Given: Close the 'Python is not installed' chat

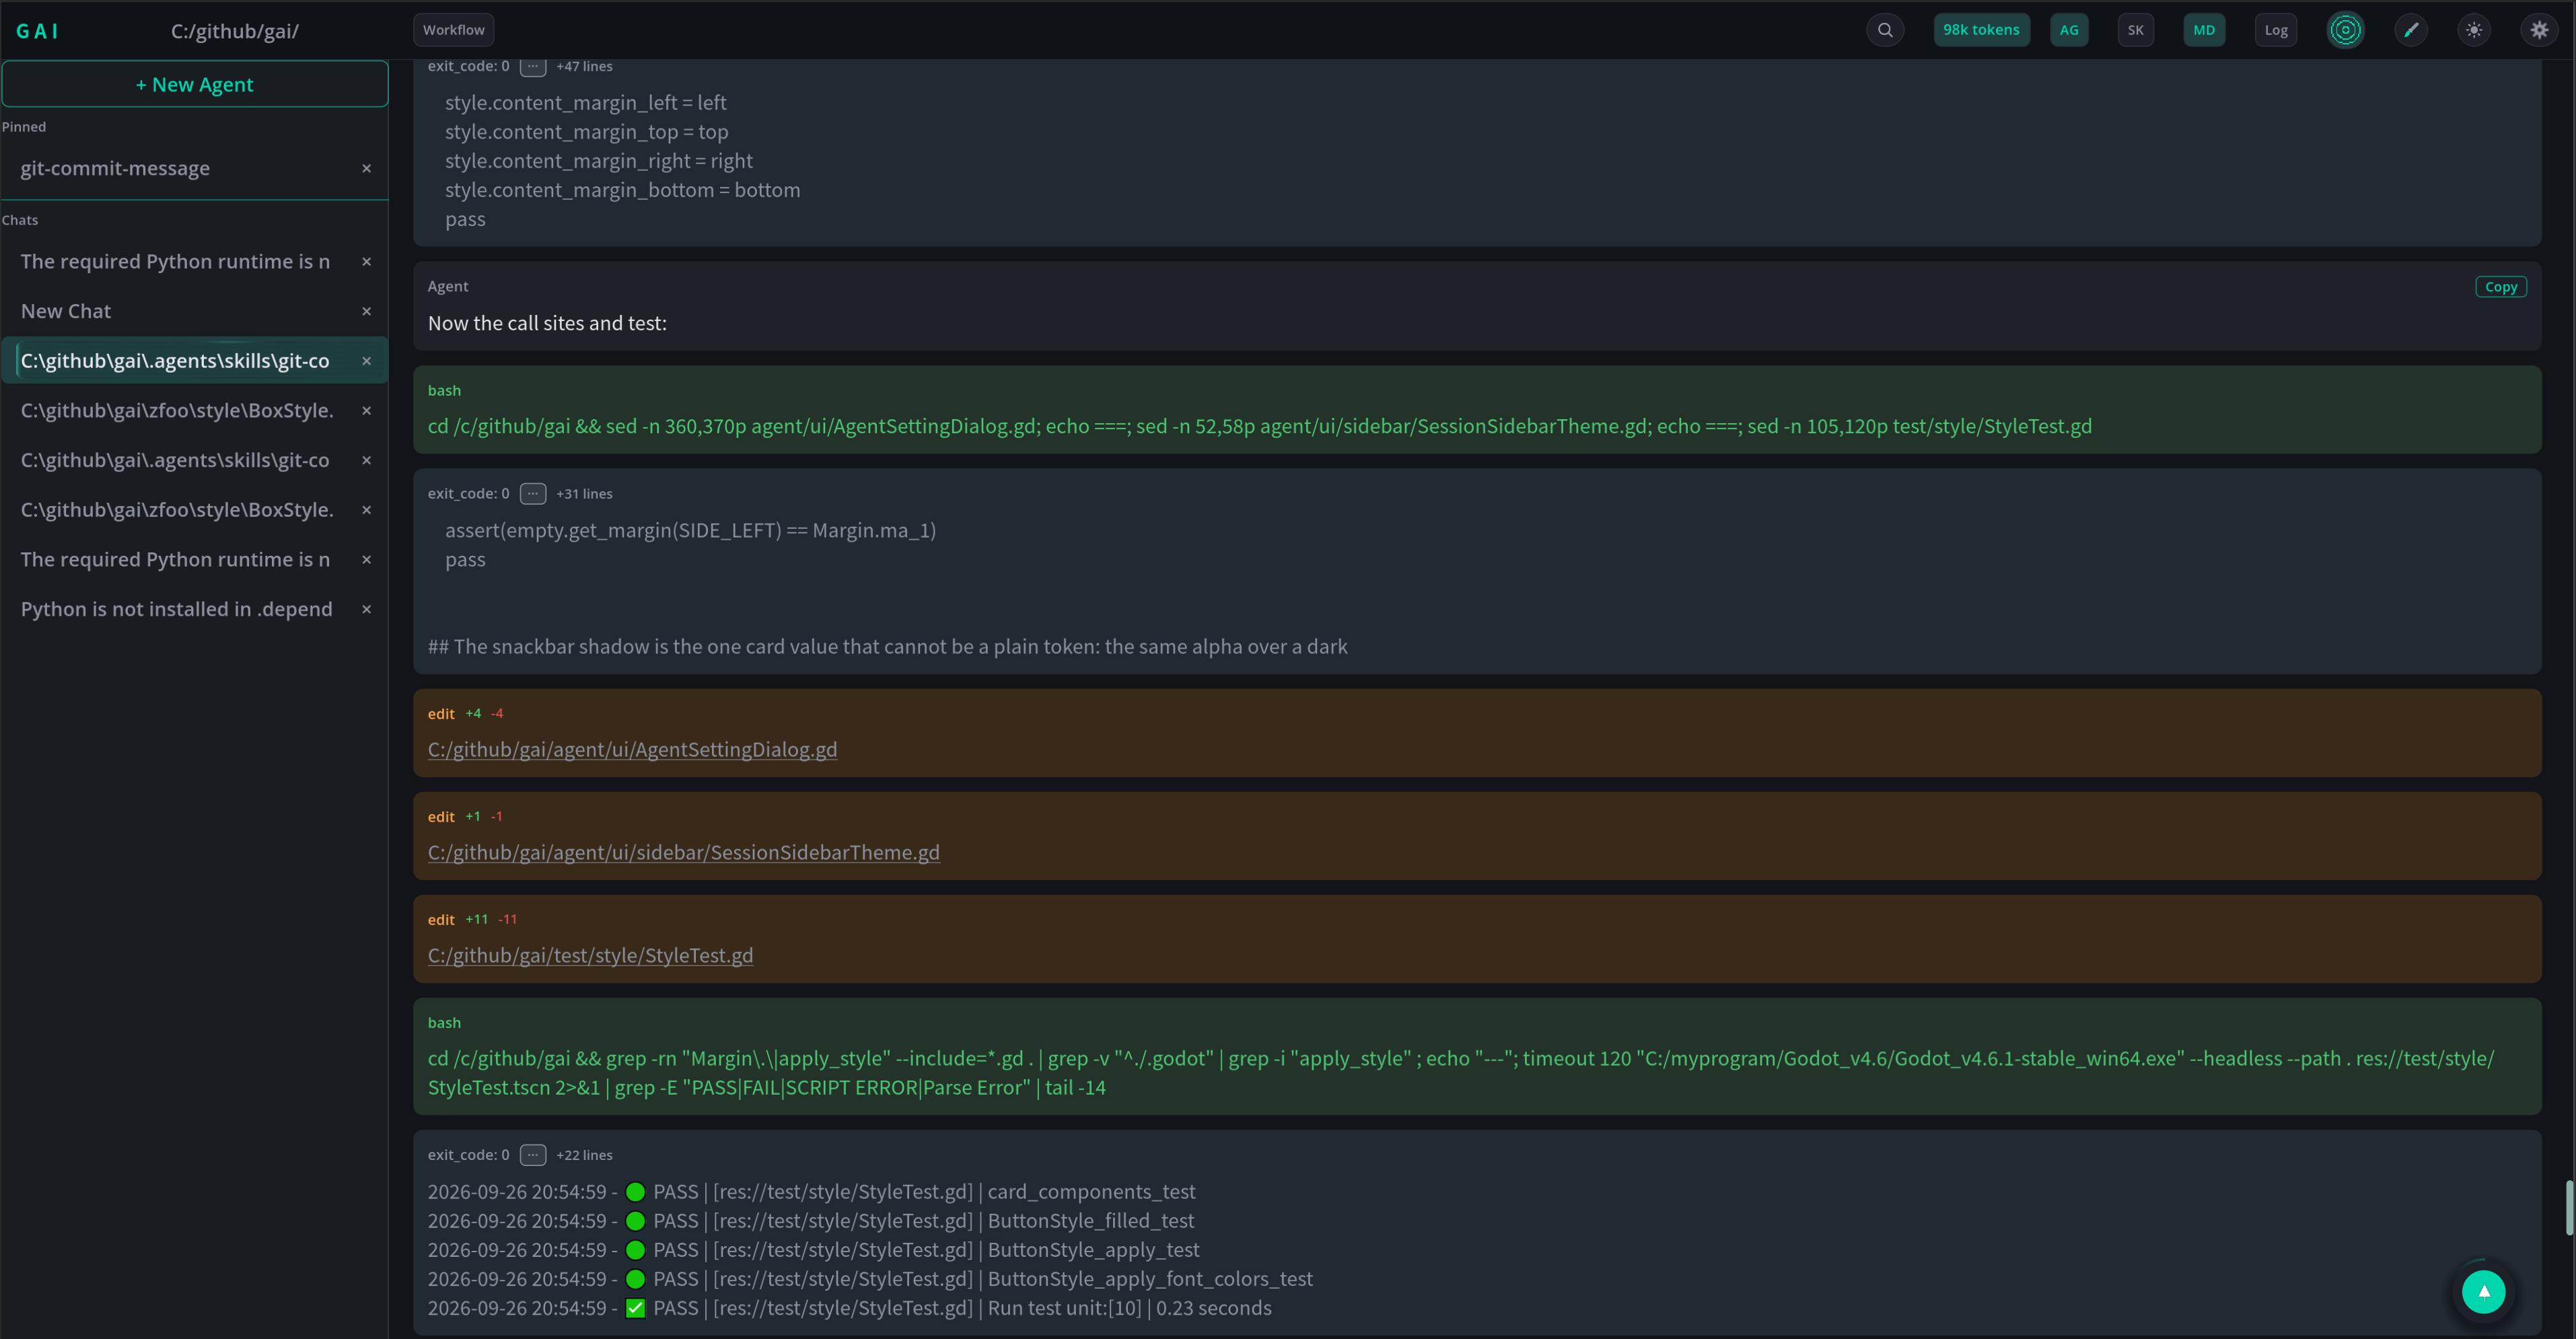Looking at the screenshot, I should tap(366, 609).
